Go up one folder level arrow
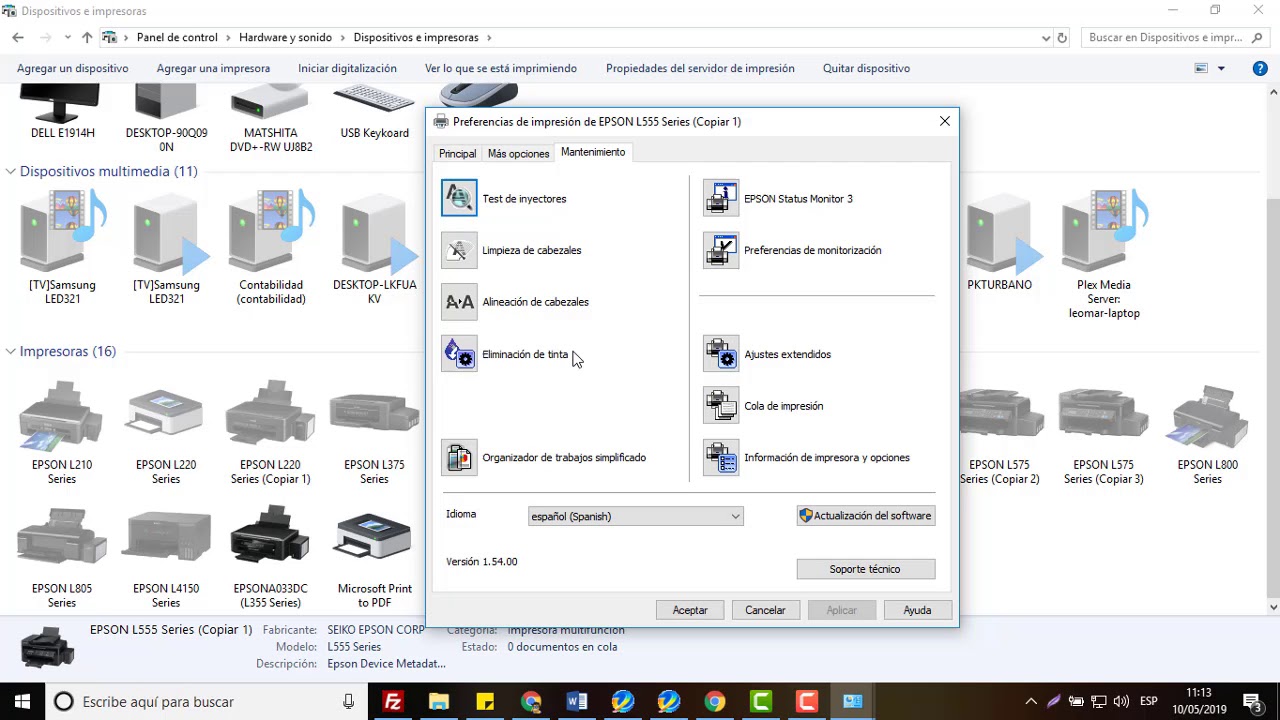1280x720 pixels. pos(87,38)
